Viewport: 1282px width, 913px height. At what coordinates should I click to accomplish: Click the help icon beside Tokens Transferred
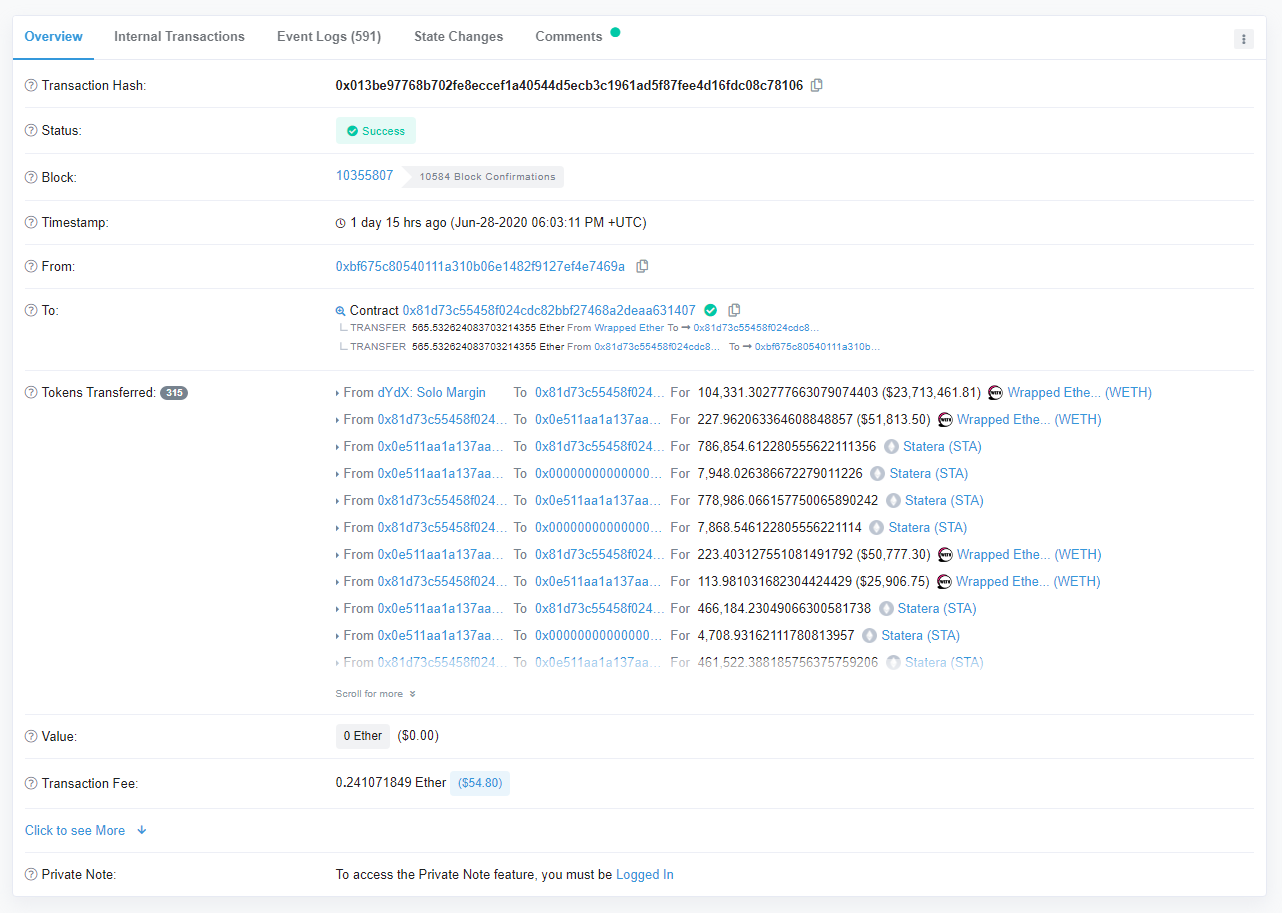tap(31, 393)
